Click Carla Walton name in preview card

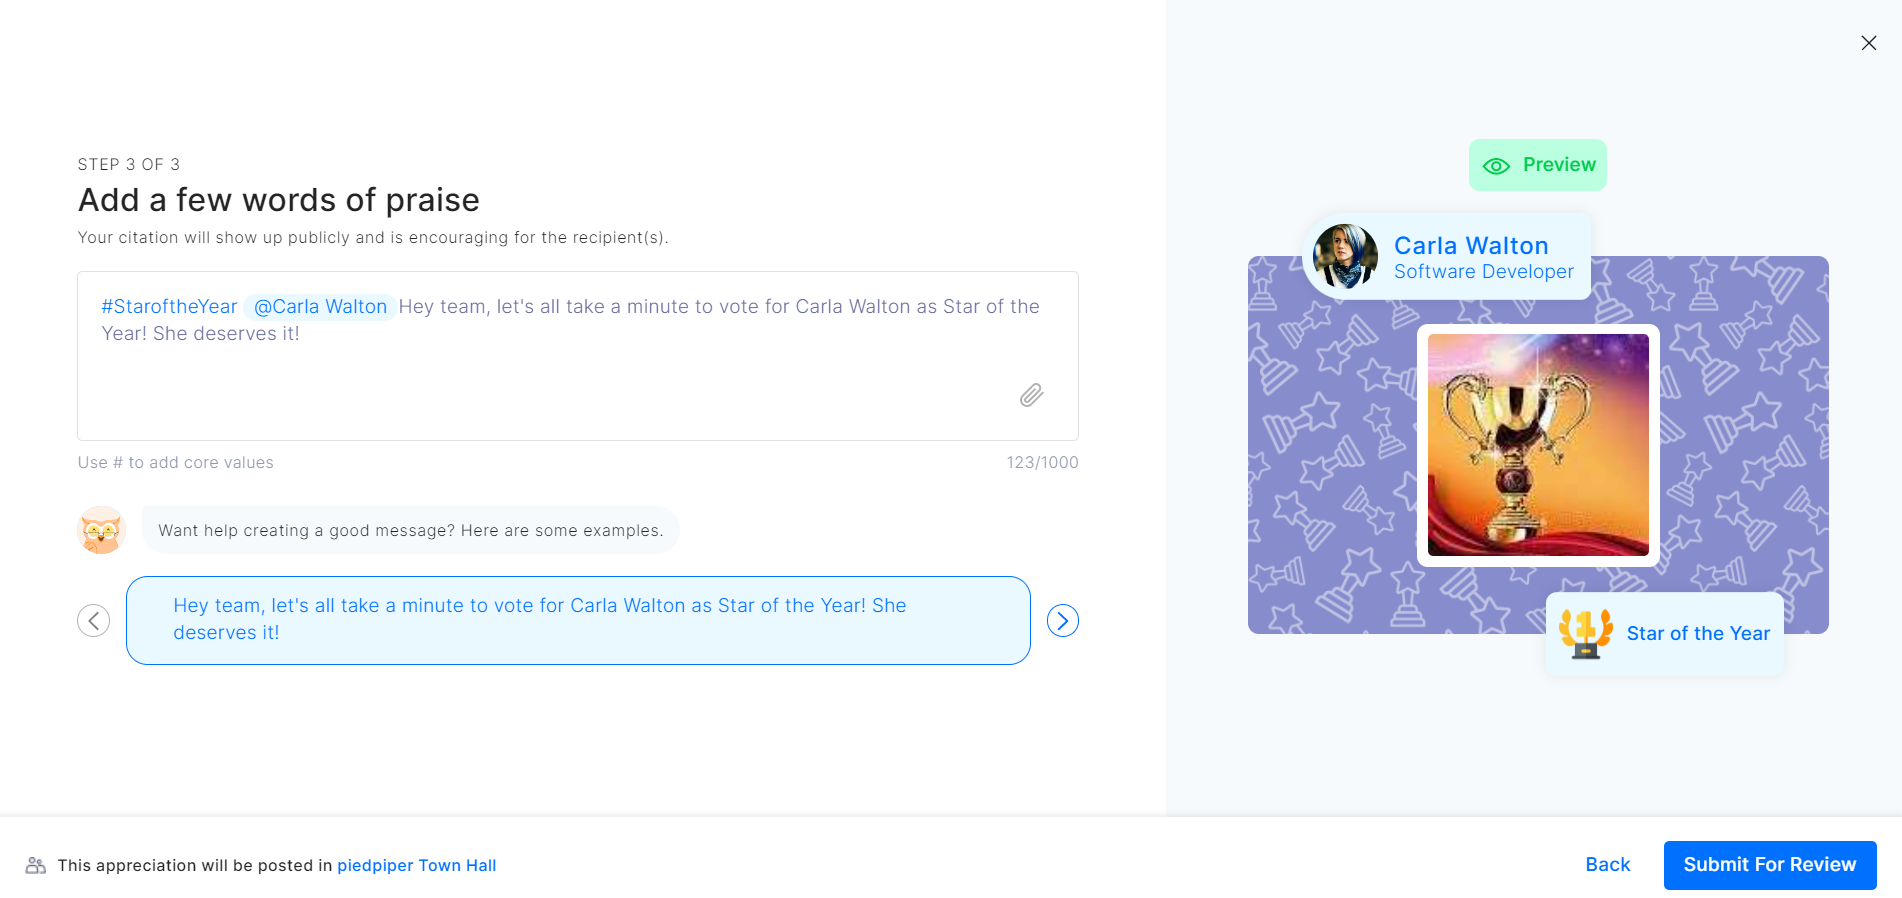click(x=1470, y=246)
